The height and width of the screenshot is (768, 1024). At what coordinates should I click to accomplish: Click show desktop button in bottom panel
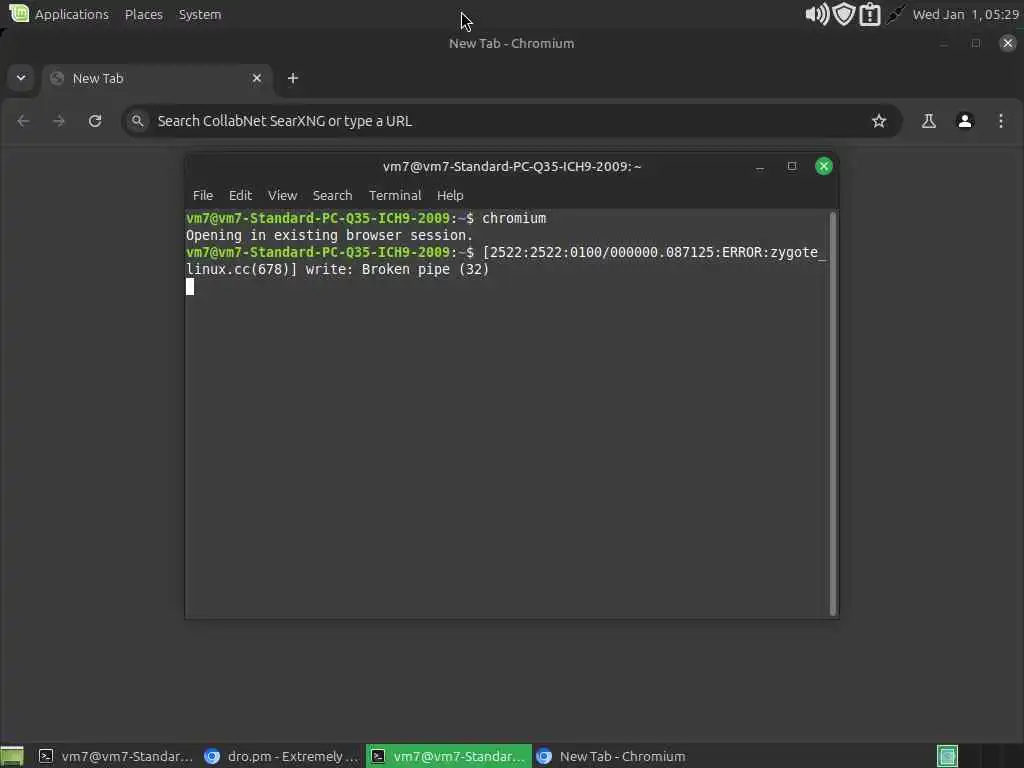click(x=12, y=756)
